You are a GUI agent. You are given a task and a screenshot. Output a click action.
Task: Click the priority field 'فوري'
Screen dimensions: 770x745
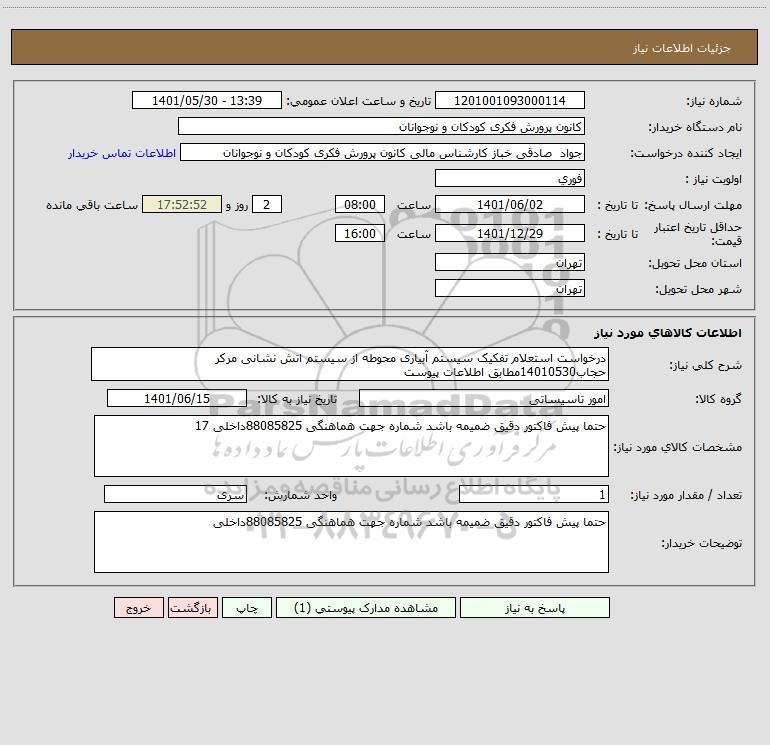[x=510, y=178]
